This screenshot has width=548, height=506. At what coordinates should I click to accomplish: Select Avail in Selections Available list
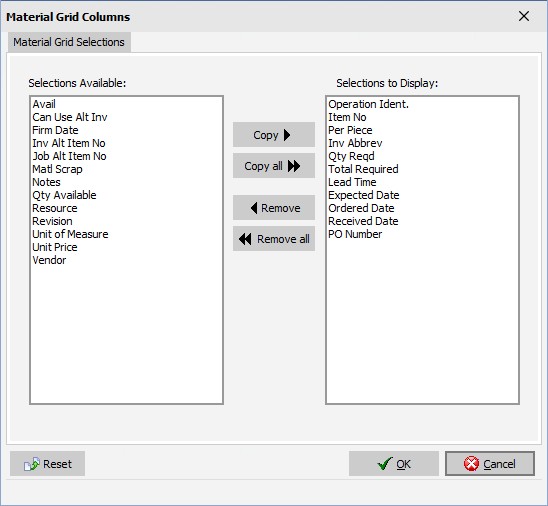[44, 104]
